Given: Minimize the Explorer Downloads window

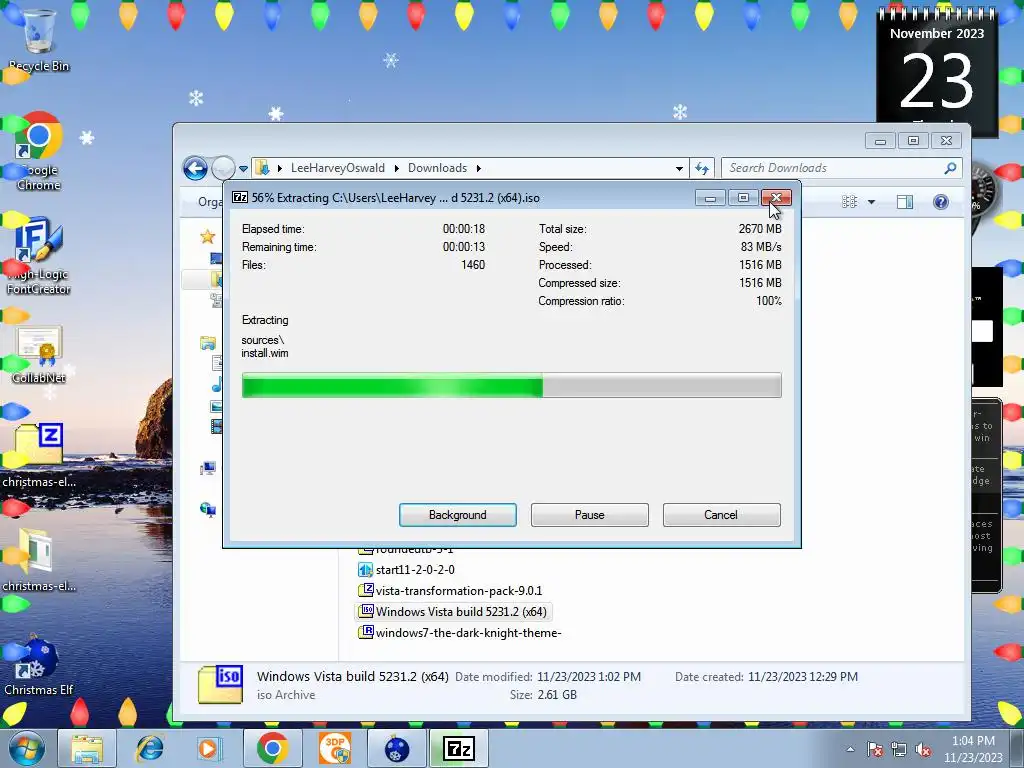Looking at the screenshot, I should point(880,140).
